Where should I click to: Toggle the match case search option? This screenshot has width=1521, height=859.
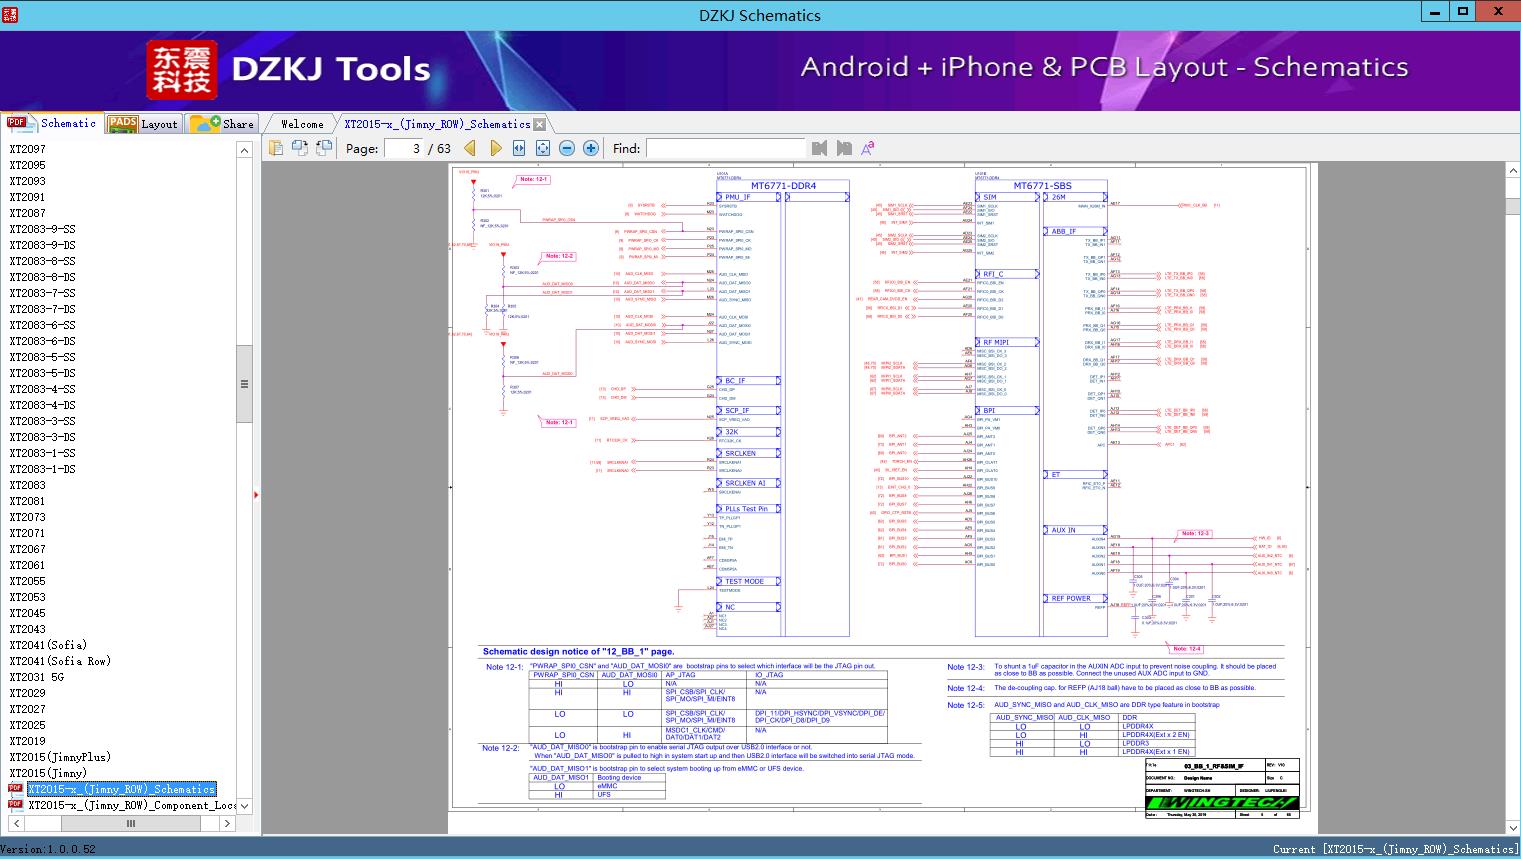[x=868, y=148]
